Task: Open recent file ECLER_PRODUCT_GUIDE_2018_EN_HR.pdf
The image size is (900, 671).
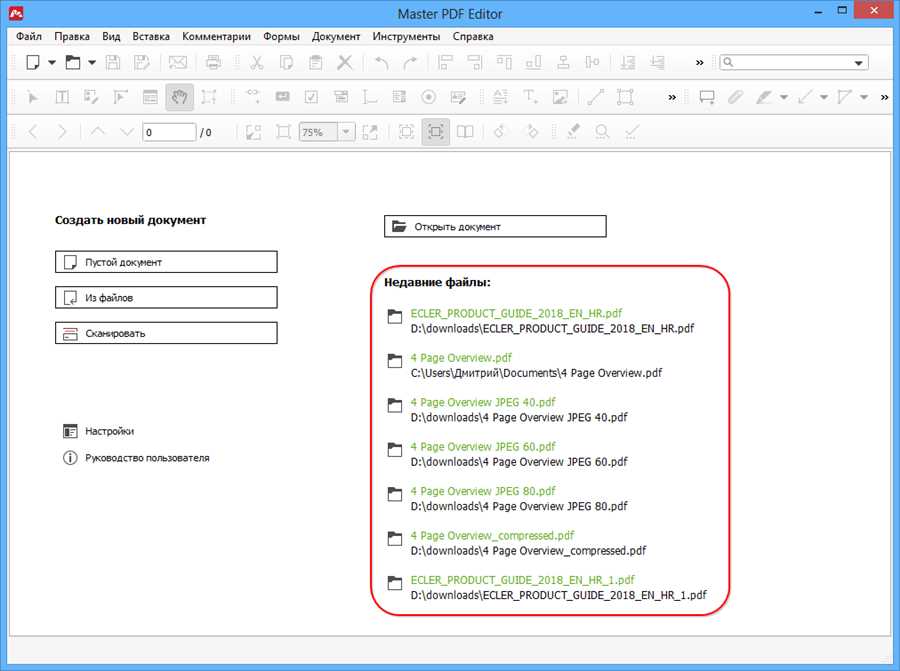Action: (516, 313)
